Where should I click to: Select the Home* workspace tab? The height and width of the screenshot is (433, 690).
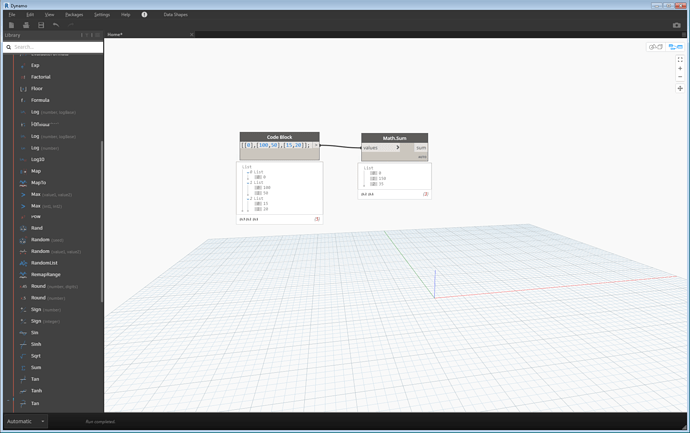coord(115,34)
